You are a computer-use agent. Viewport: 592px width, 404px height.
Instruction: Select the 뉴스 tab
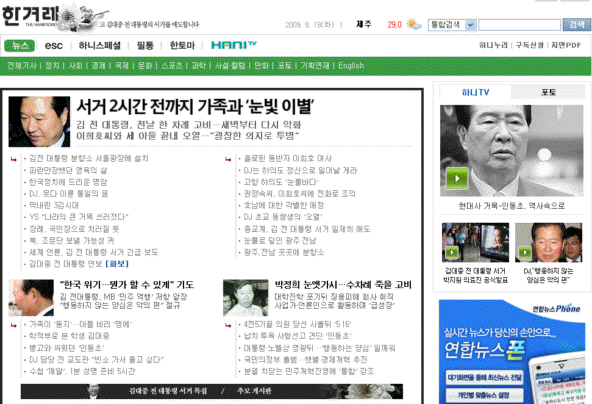[x=20, y=45]
